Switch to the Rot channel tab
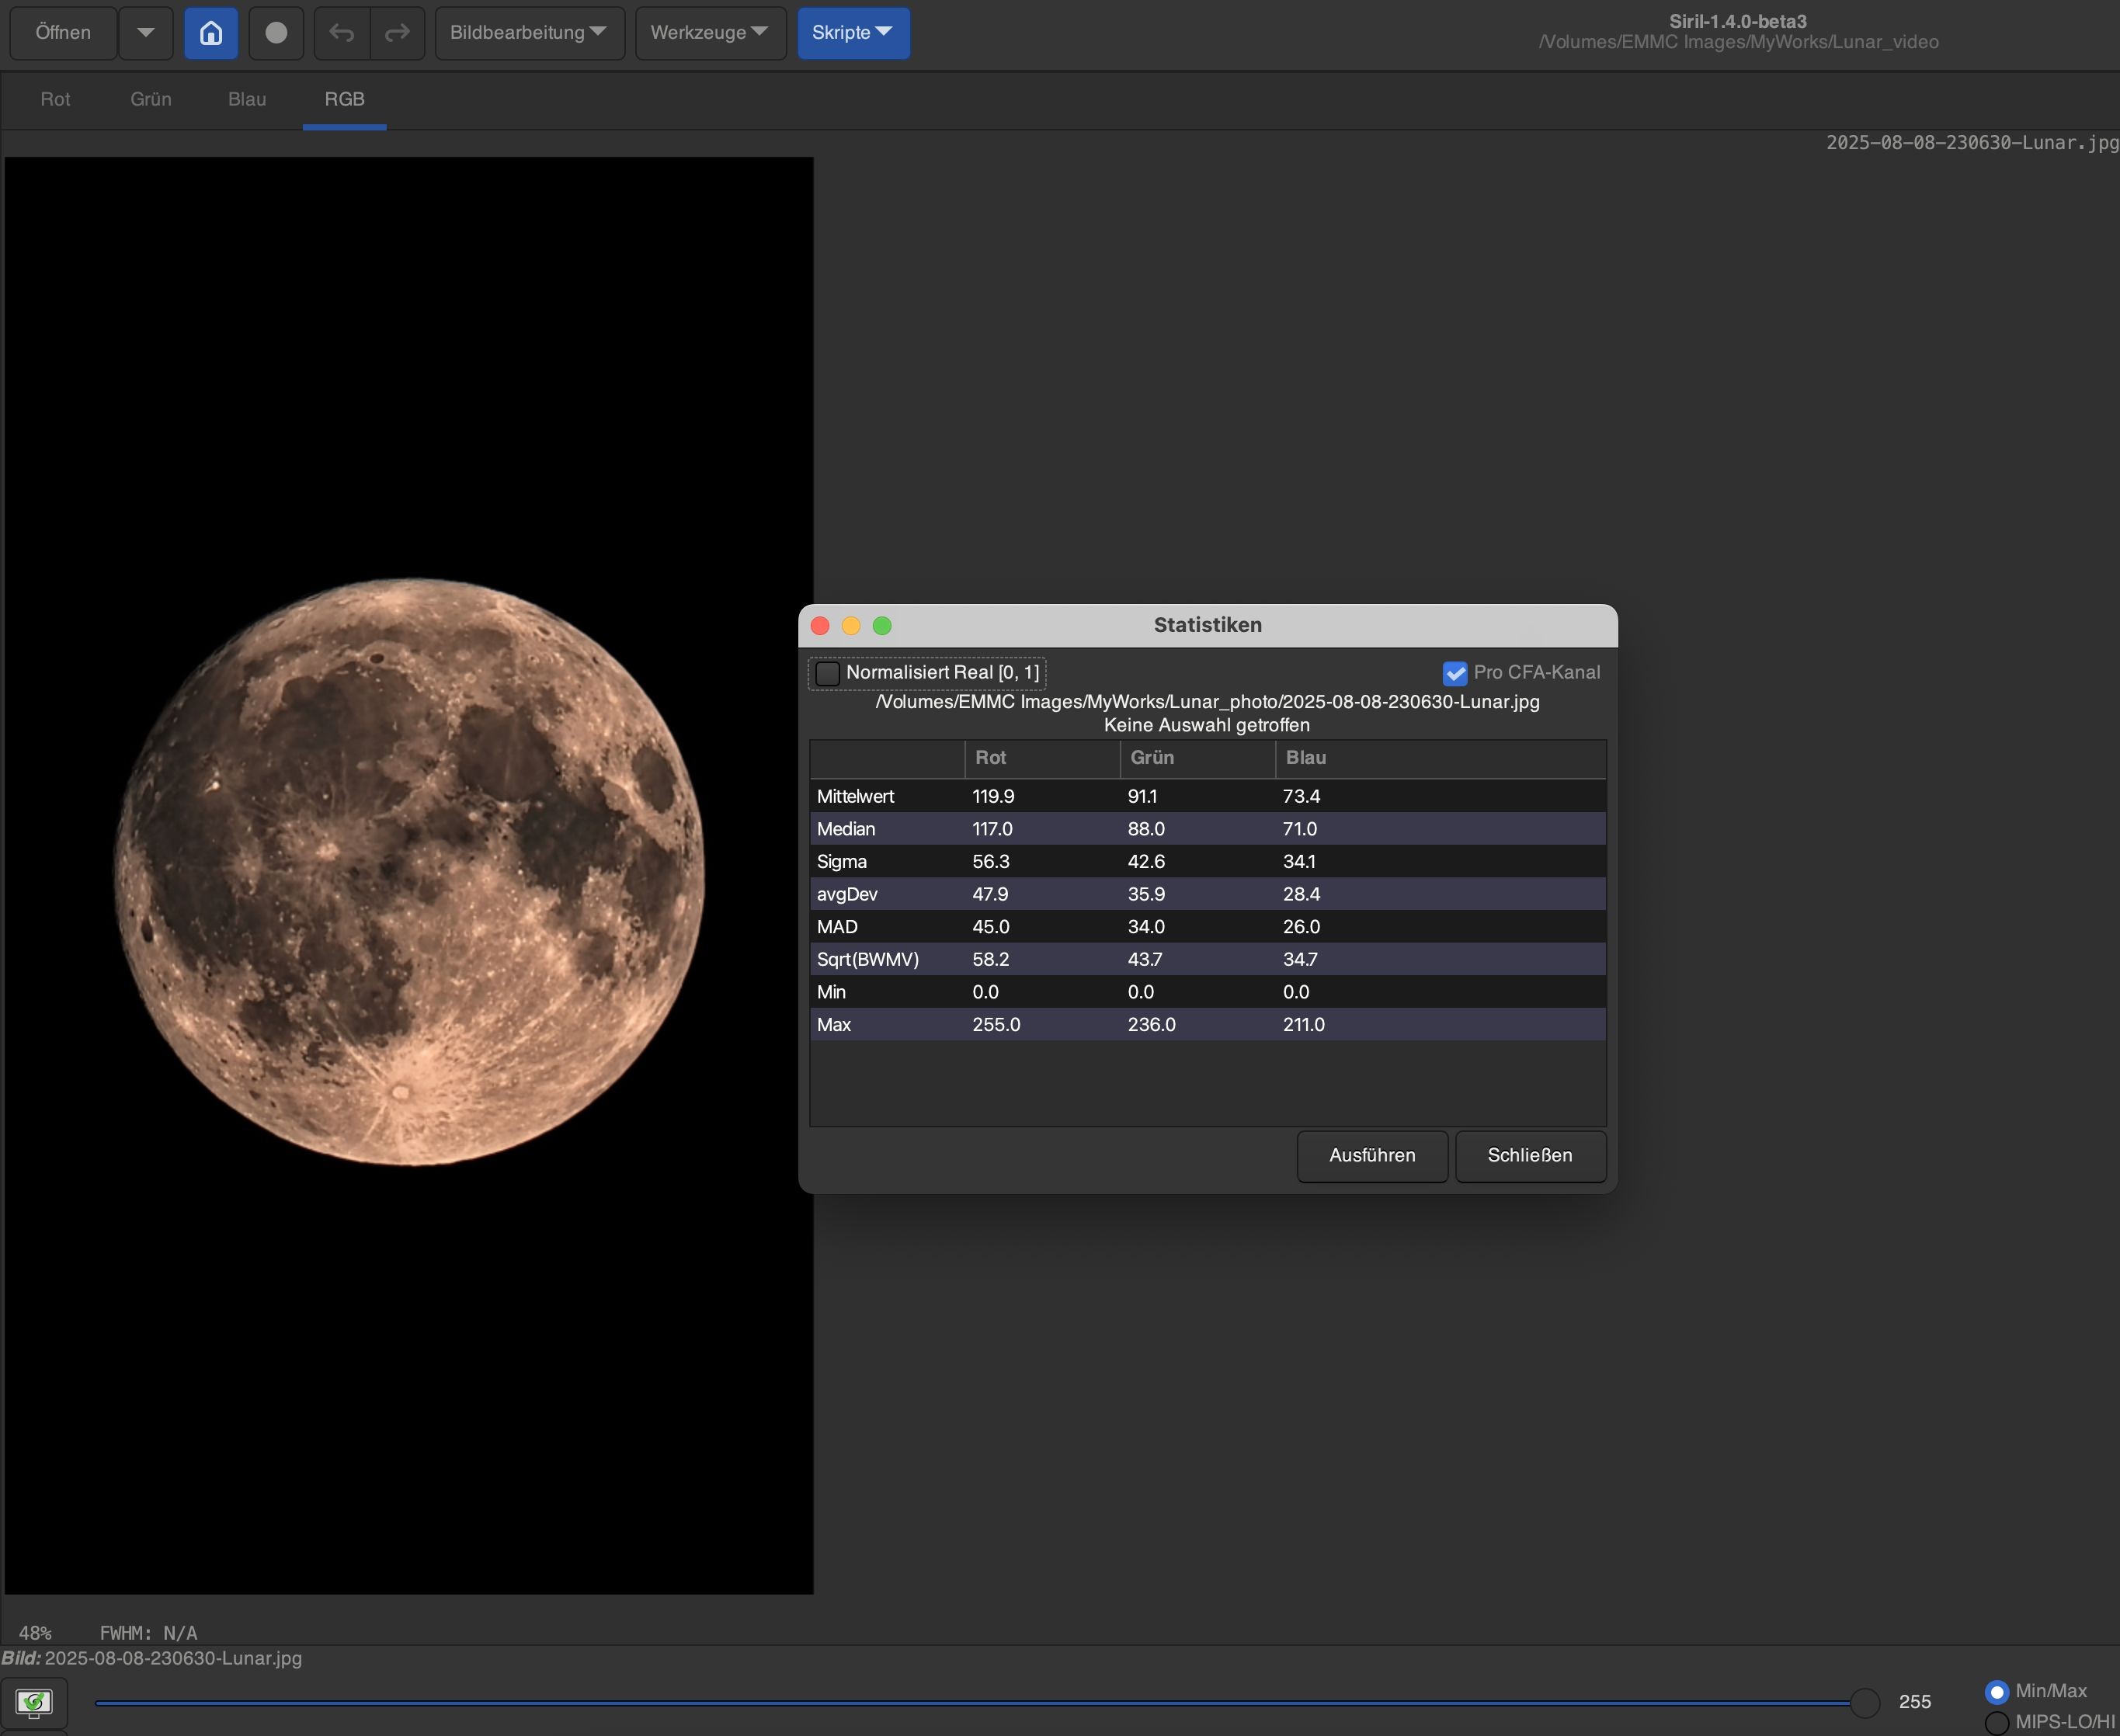The width and height of the screenshot is (2120, 1736). [55, 99]
